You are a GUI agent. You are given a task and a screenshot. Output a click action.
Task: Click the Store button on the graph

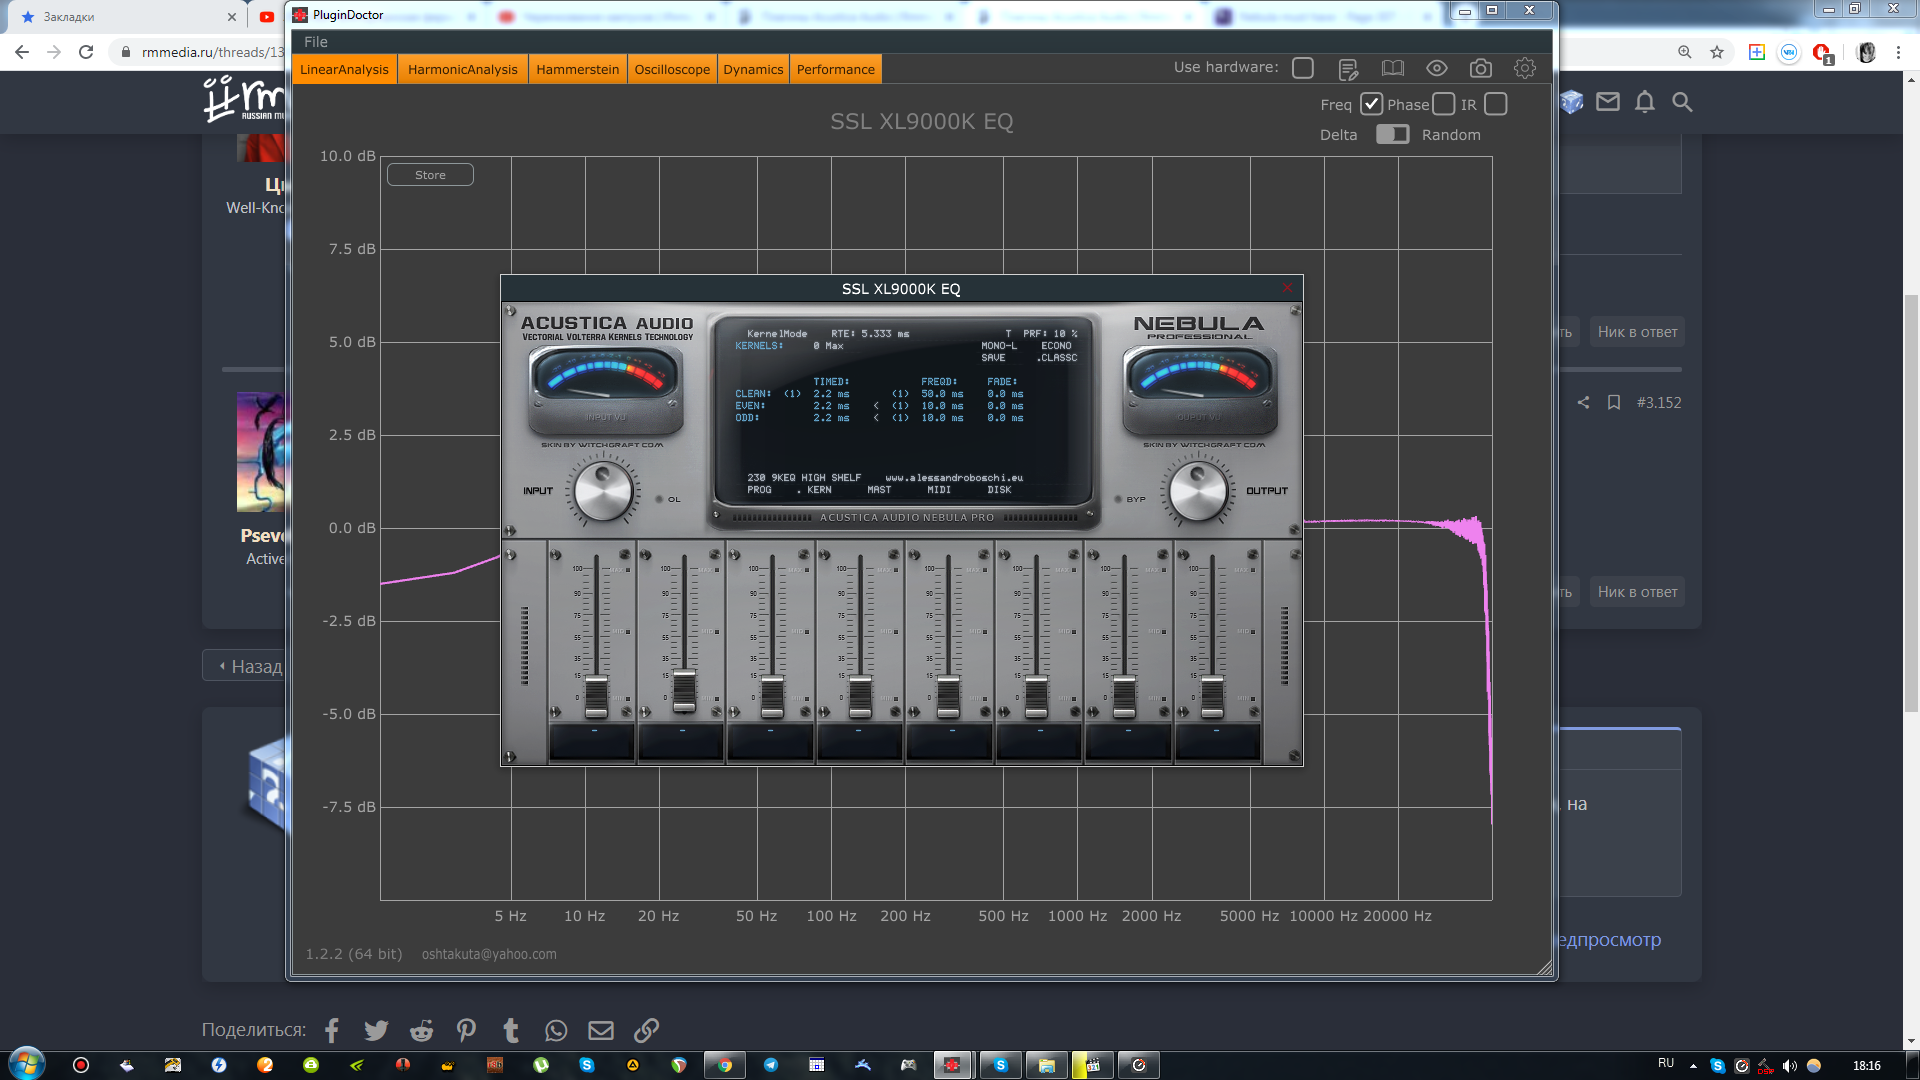pos(430,175)
